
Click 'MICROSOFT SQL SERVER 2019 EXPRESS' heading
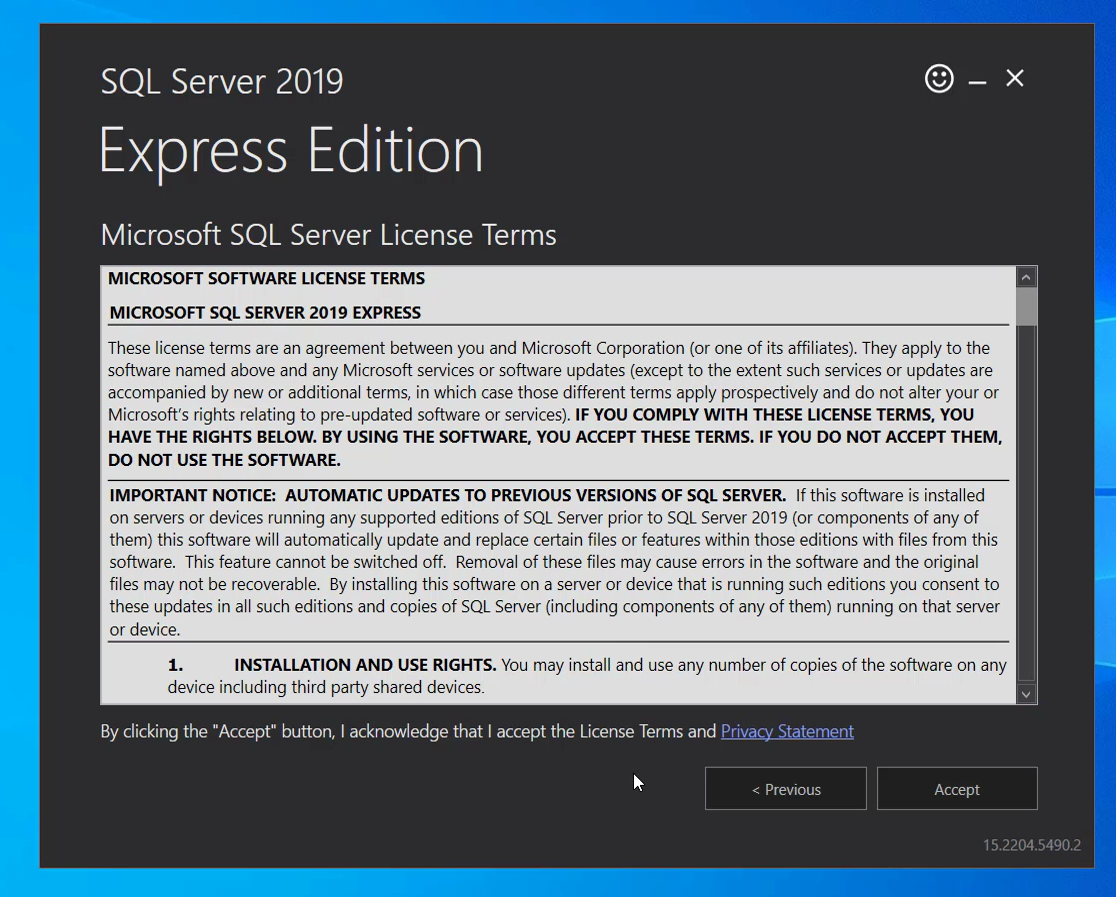click(265, 313)
